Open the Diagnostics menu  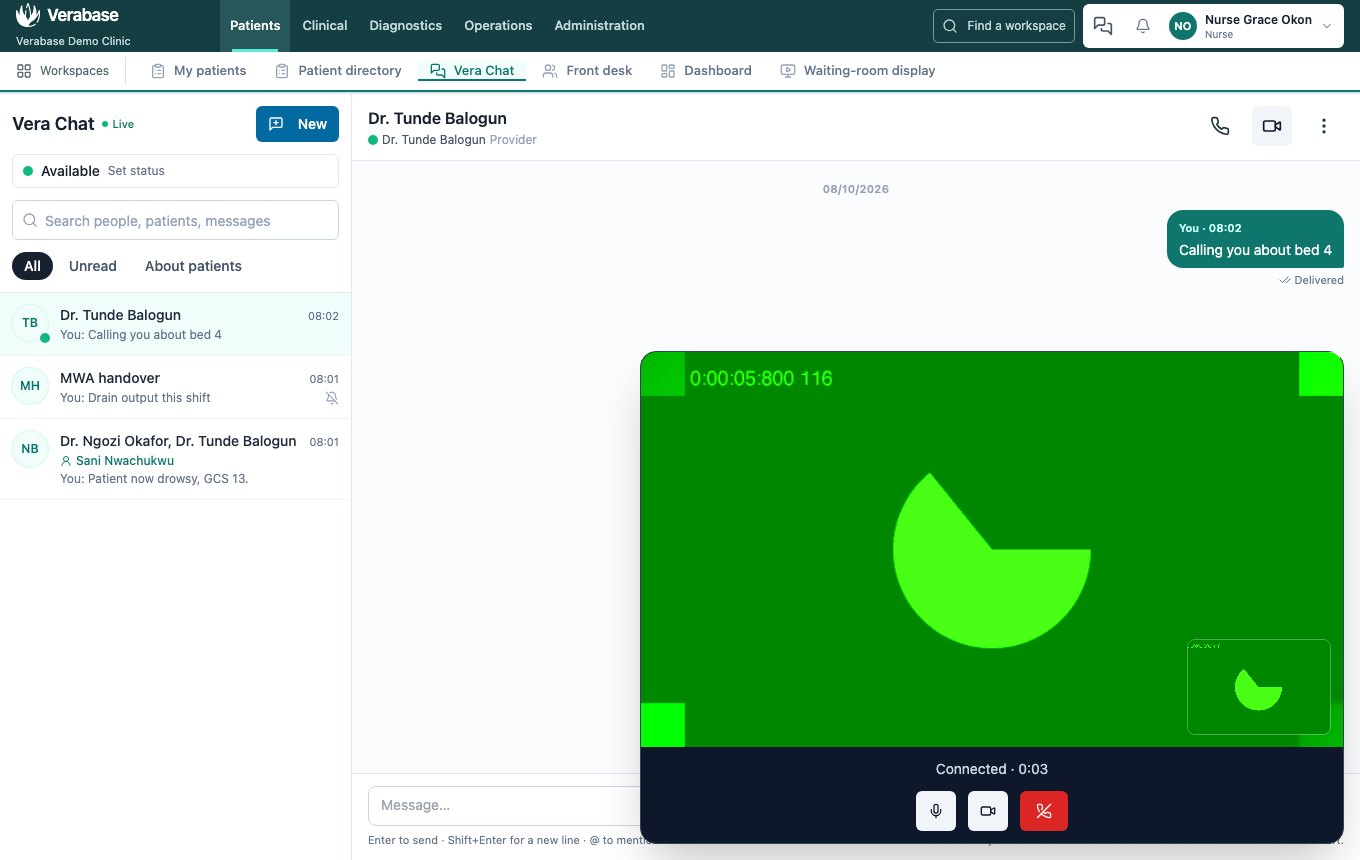click(x=406, y=26)
